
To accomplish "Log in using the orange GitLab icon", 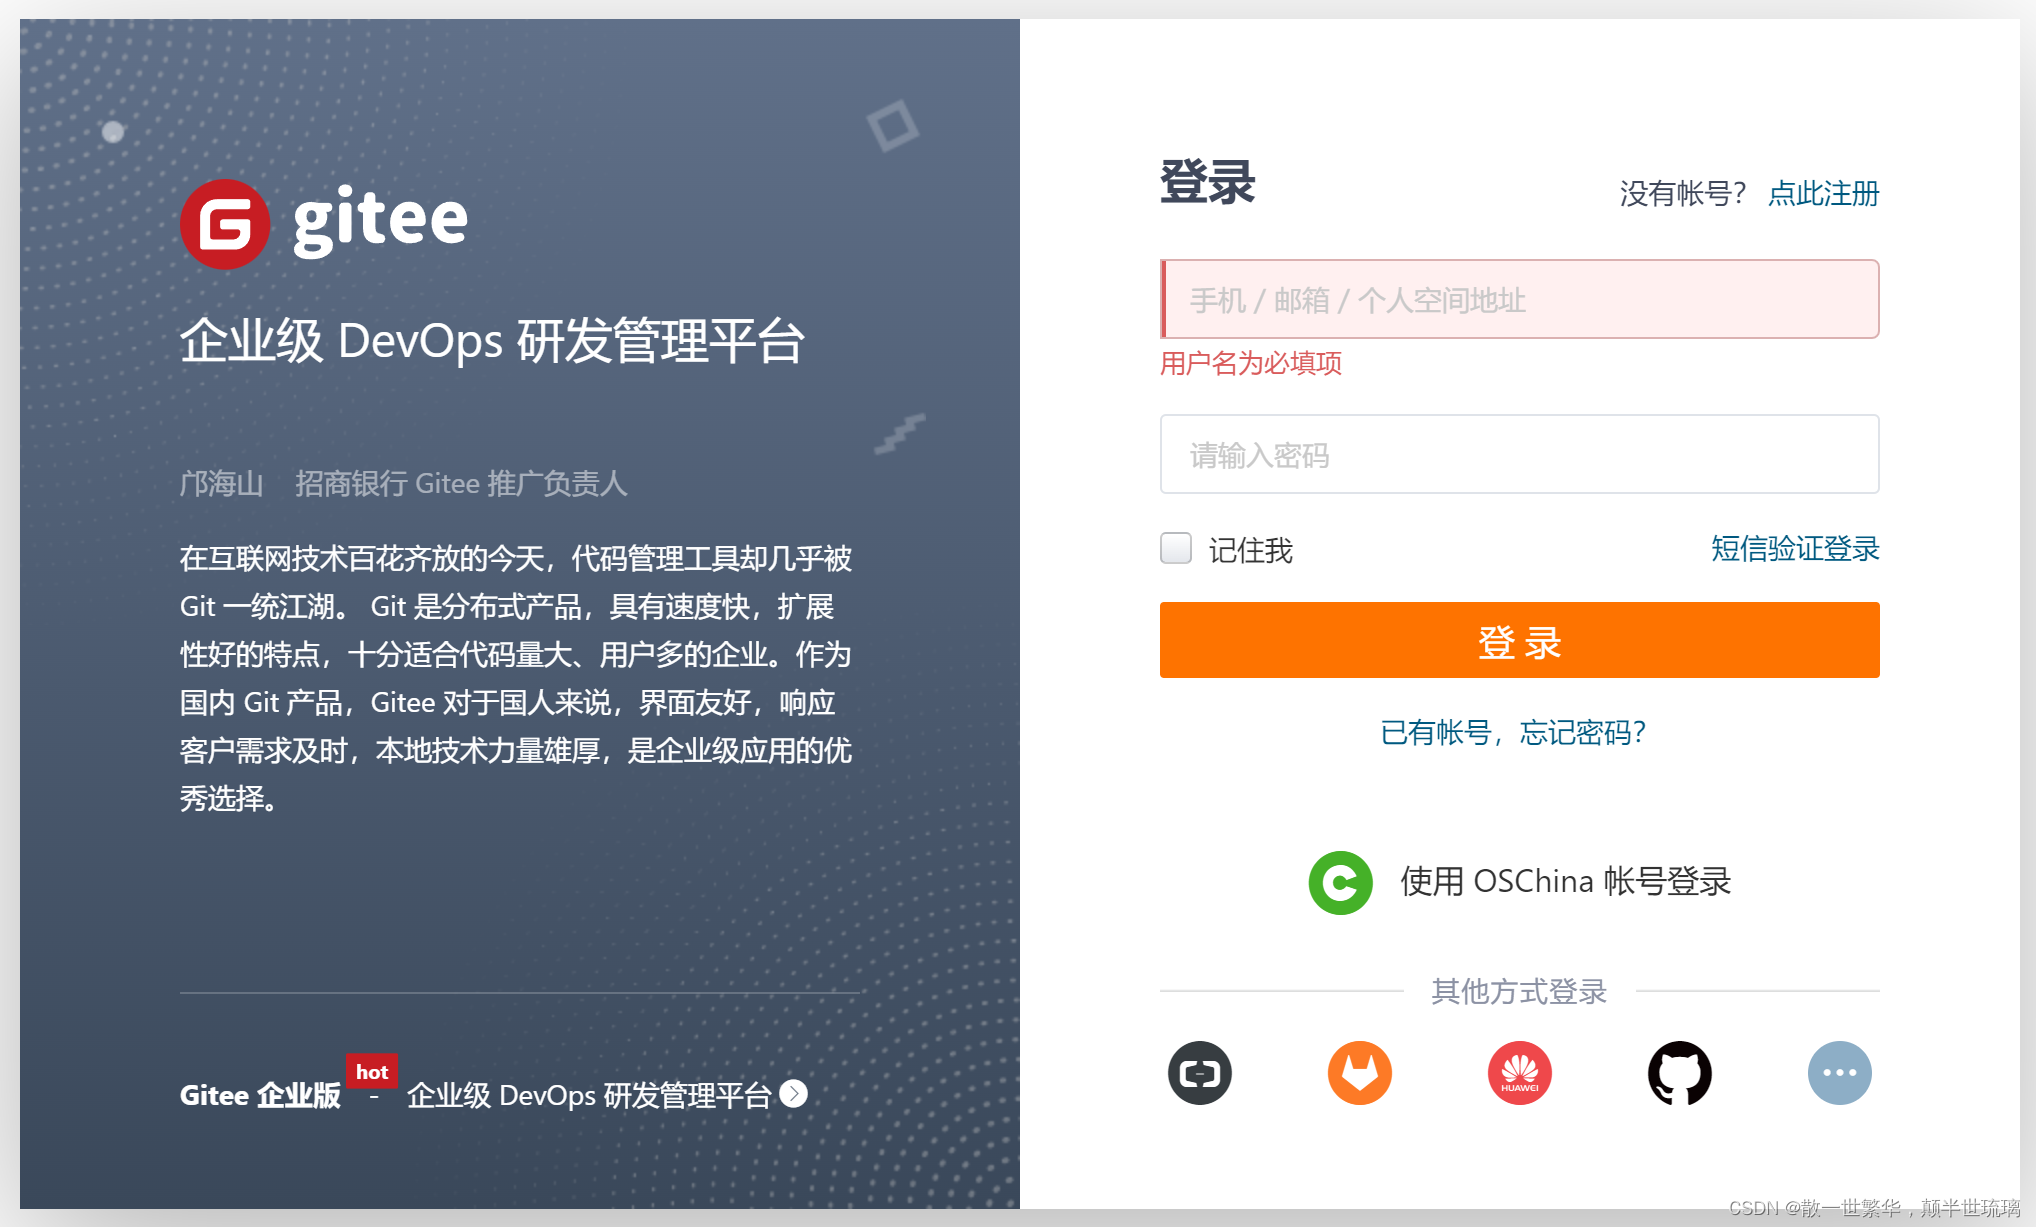I will [x=1359, y=1073].
